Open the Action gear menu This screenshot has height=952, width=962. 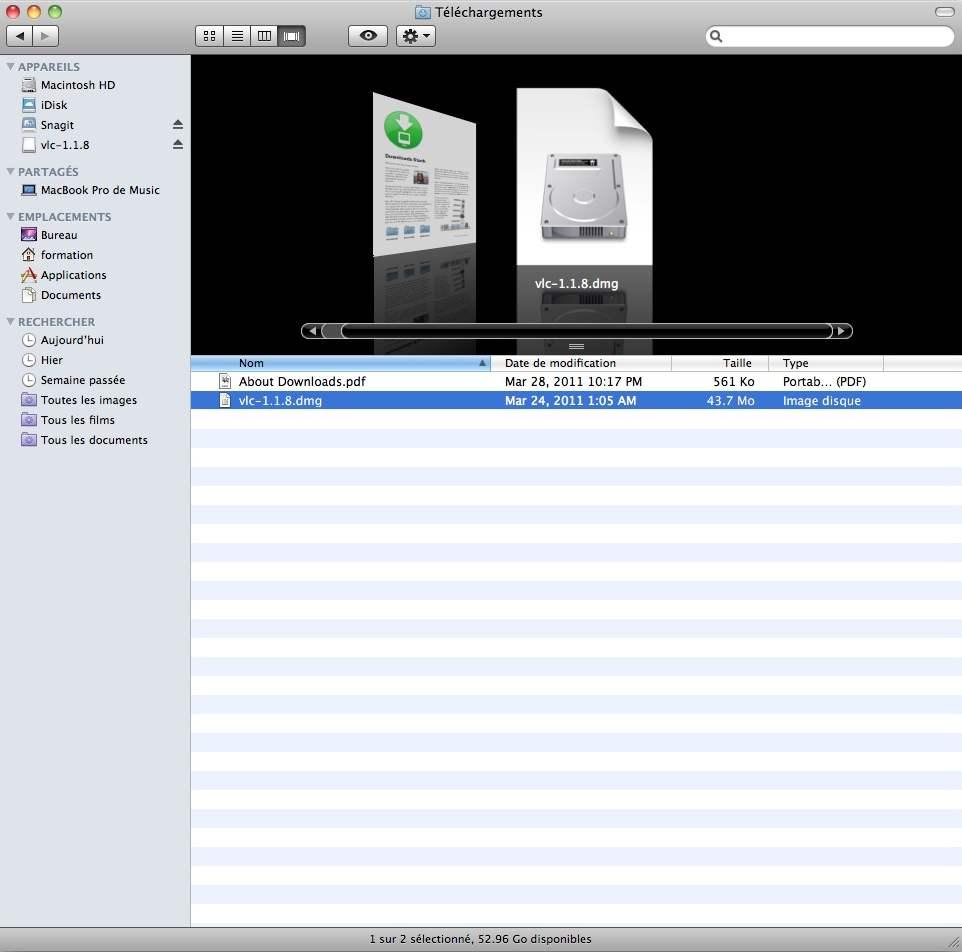[x=416, y=36]
